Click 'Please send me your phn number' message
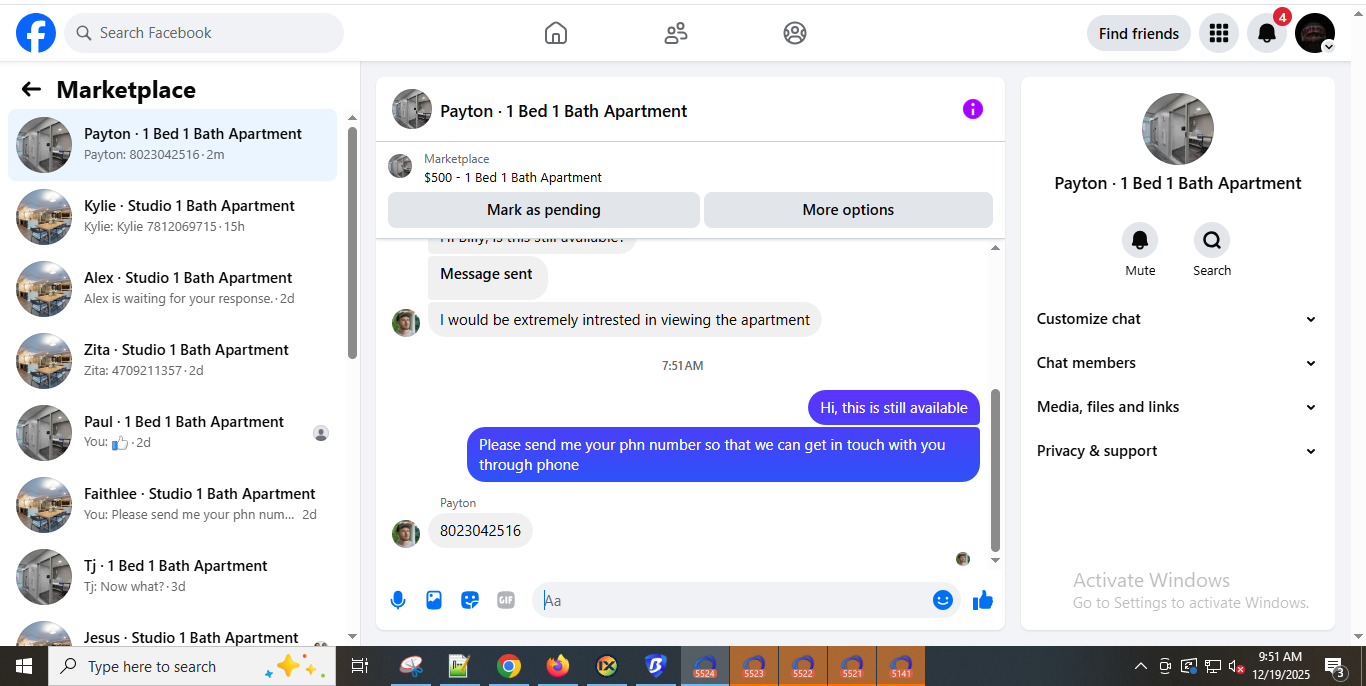1366x686 pixels. point(723,454)
